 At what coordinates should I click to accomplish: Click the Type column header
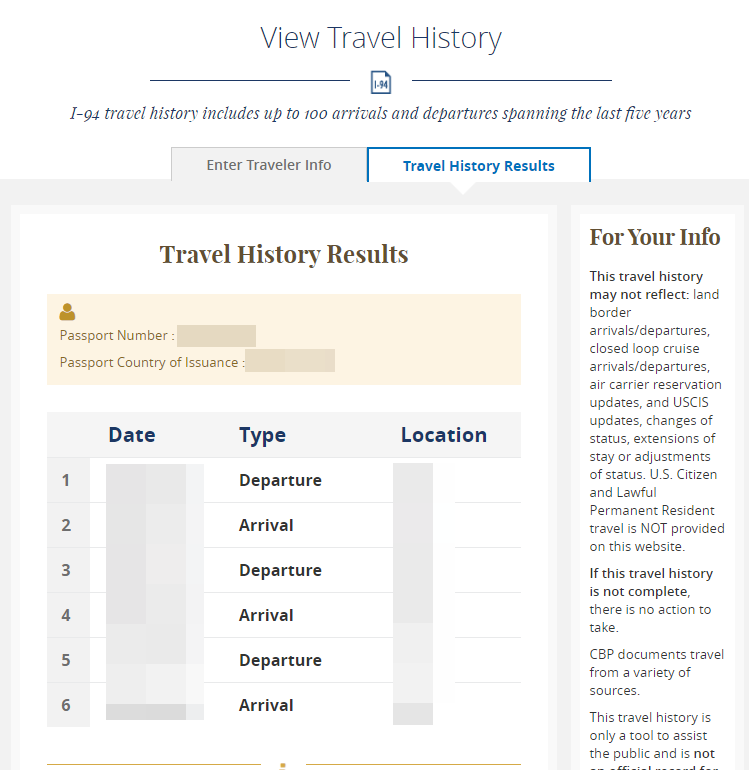click(x=262, y=435)
